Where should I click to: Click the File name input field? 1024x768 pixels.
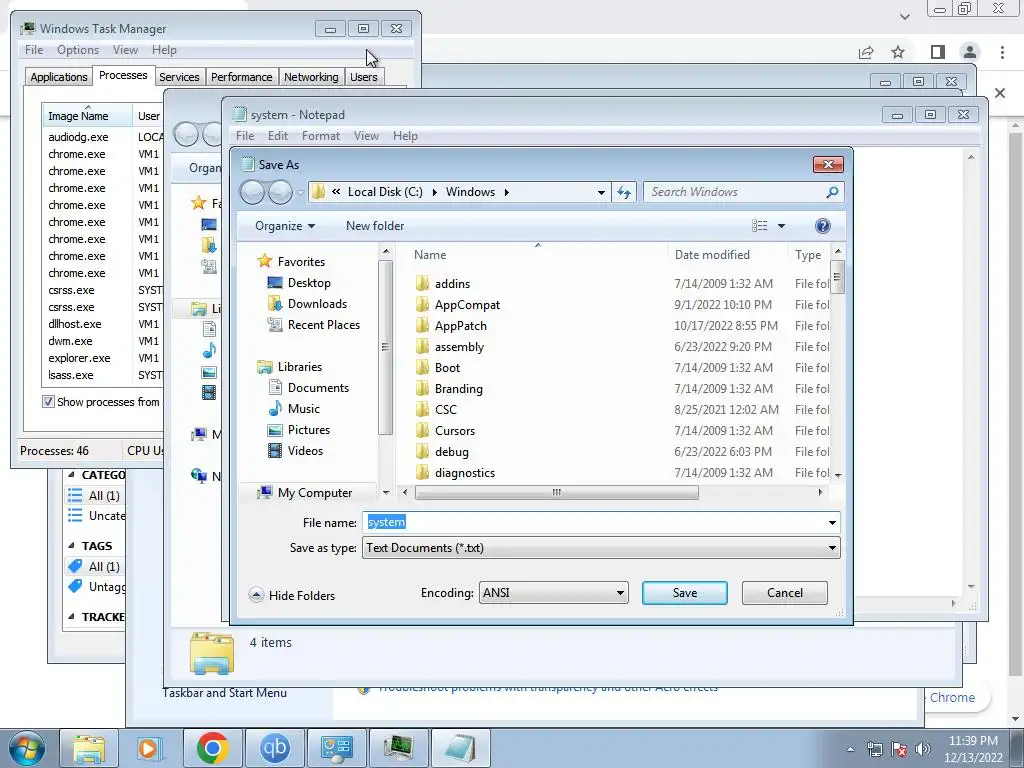click(594, 522)
